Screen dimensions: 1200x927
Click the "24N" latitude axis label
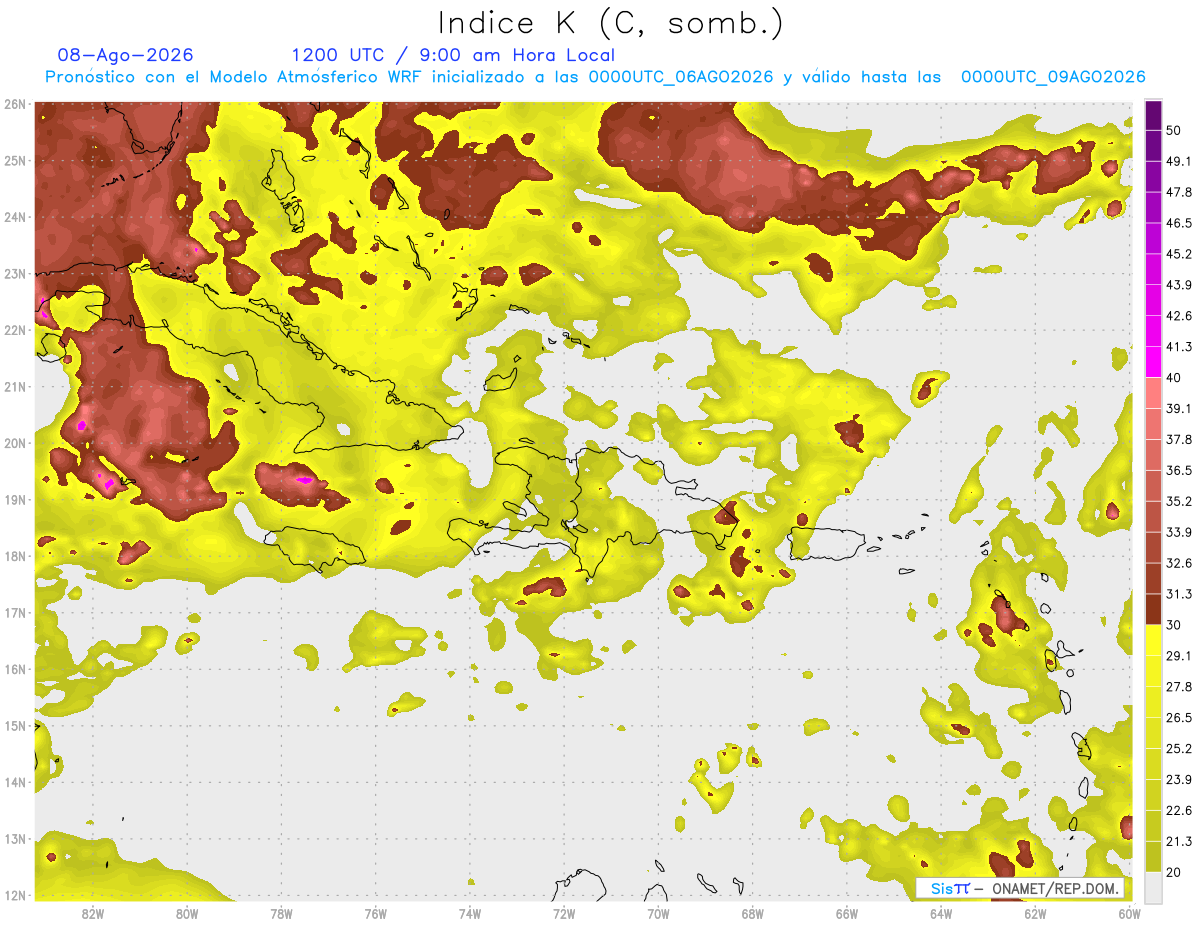click(15, 217)
